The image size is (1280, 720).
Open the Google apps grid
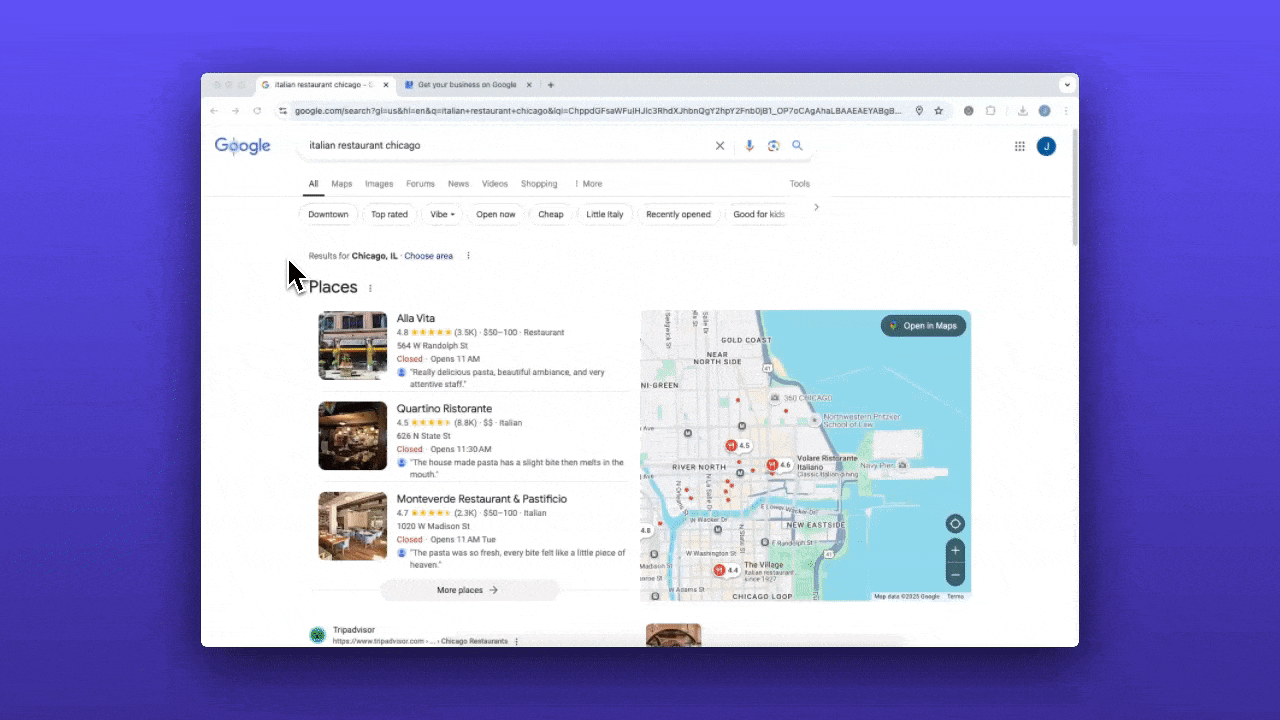click(1019, 146)
